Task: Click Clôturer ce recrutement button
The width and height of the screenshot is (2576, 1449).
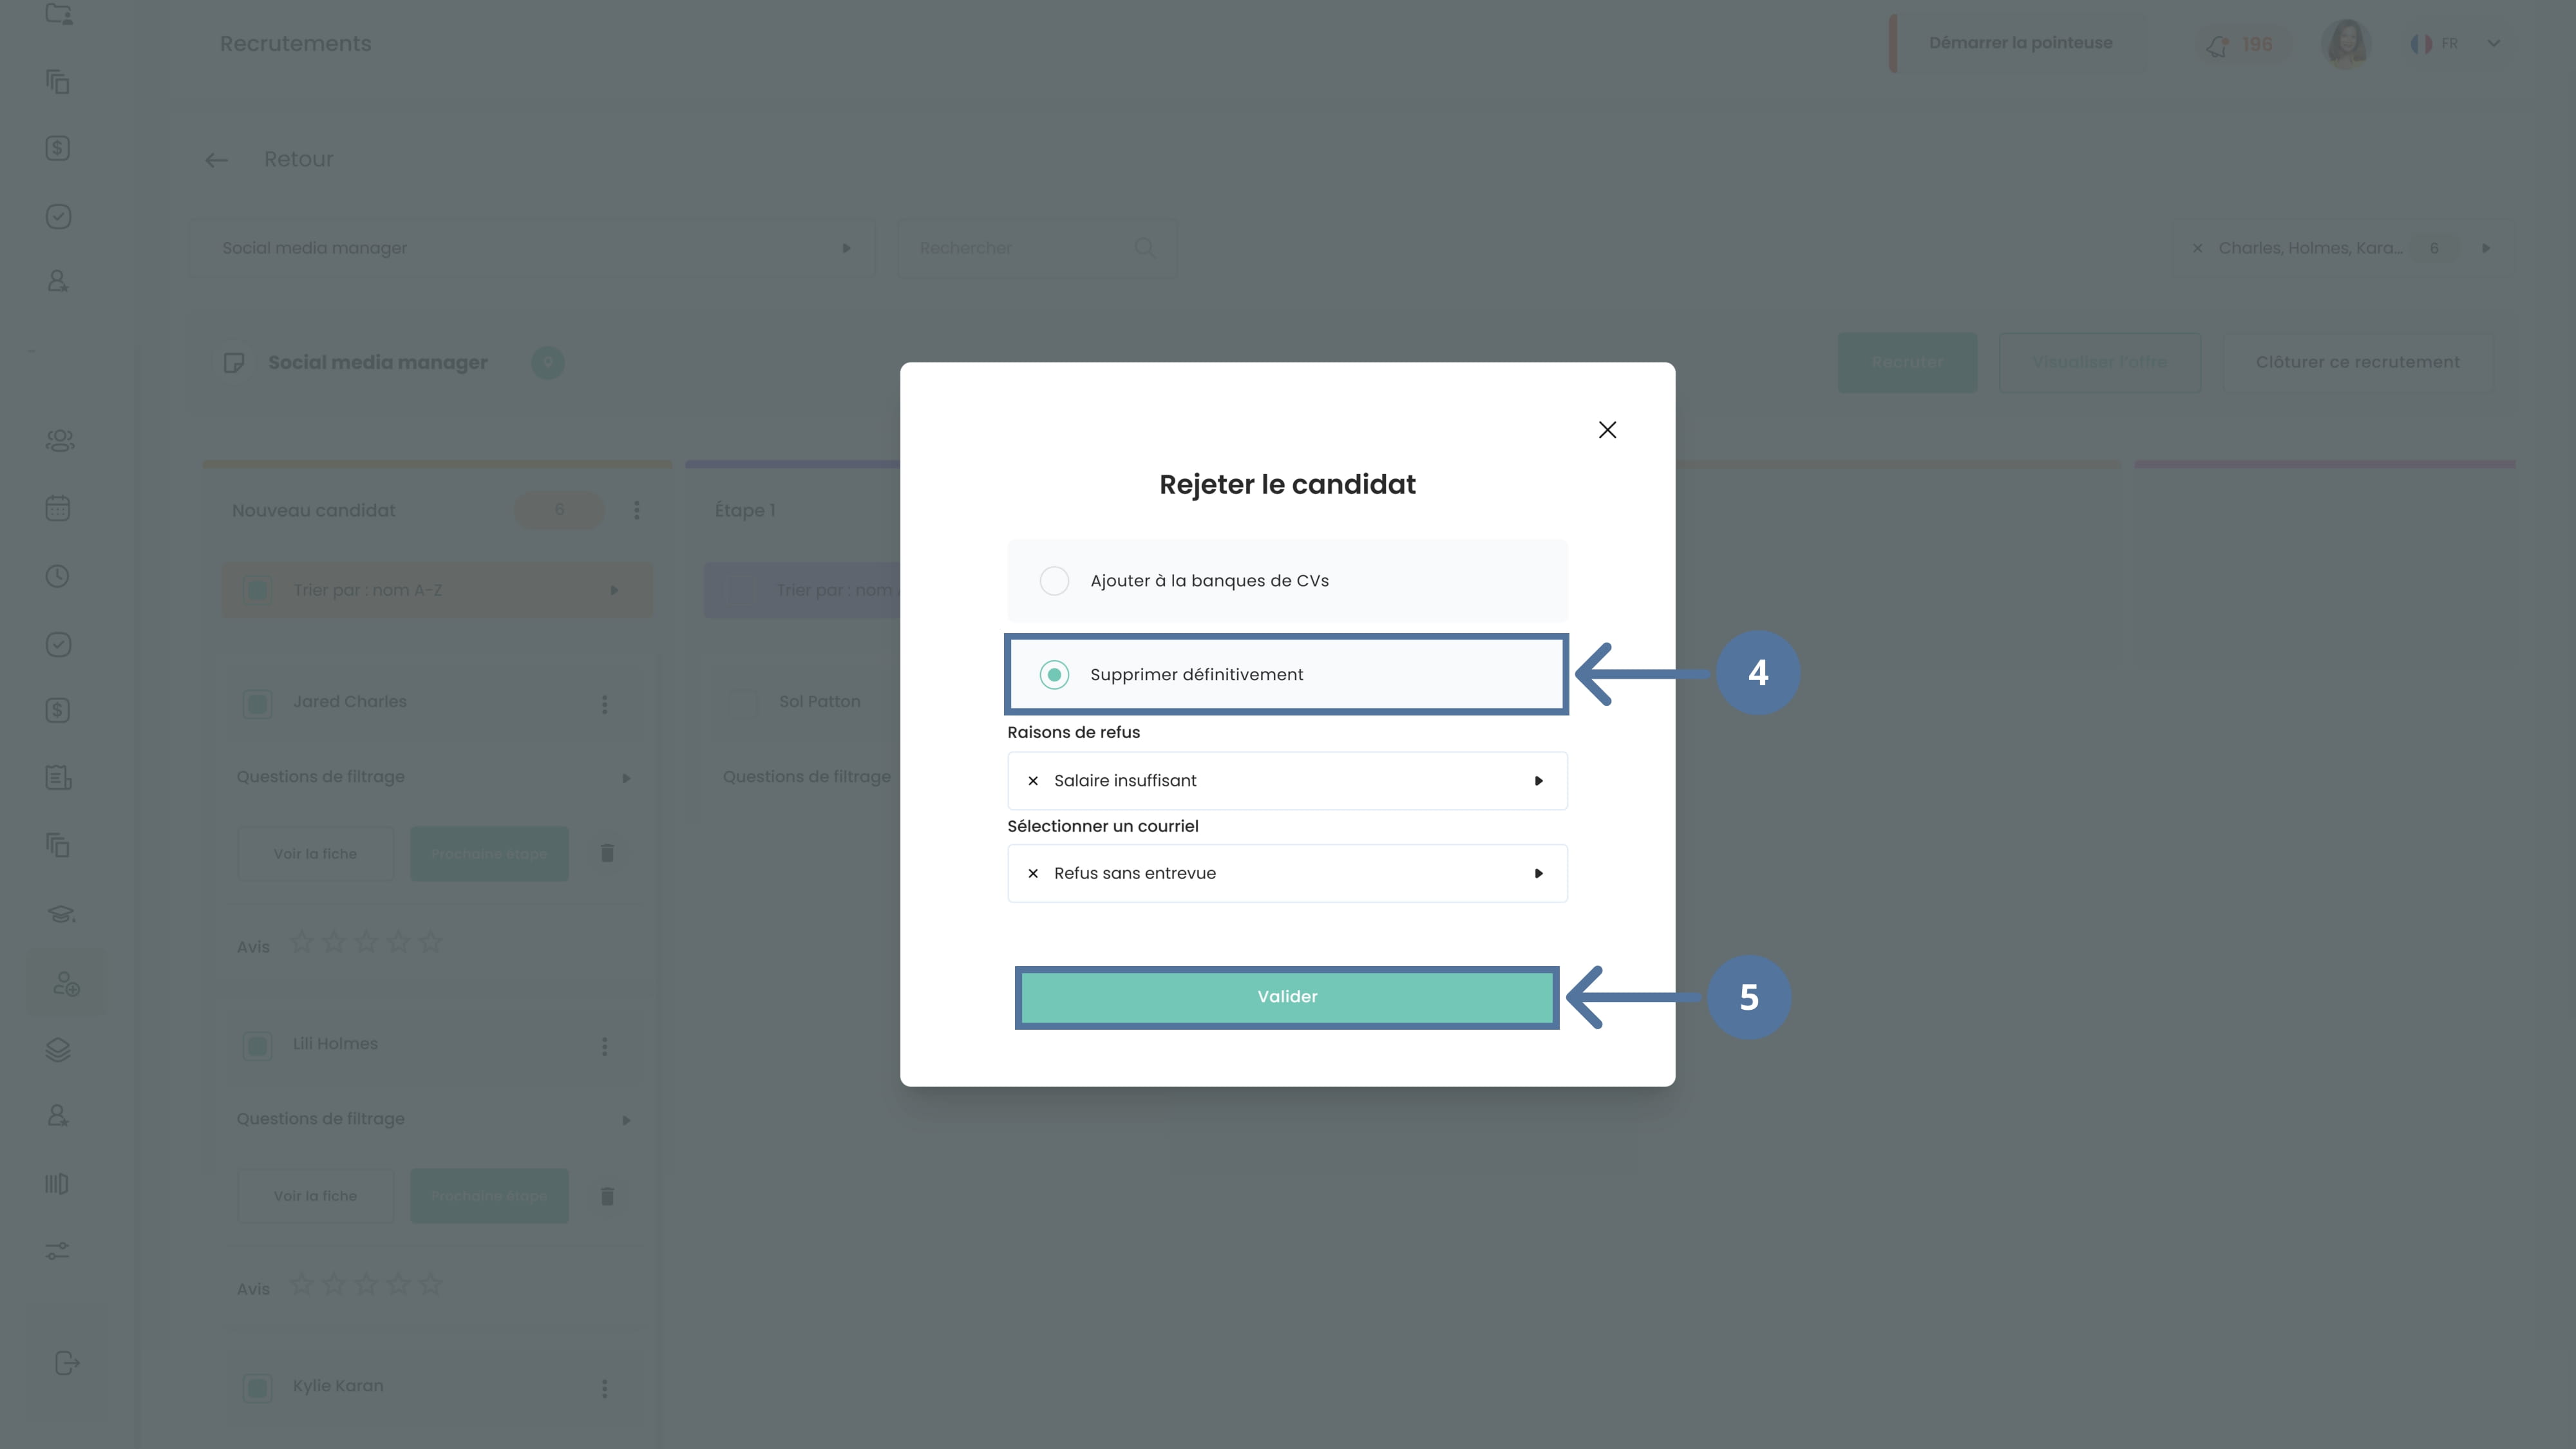Action: (x=2357, y=362)
